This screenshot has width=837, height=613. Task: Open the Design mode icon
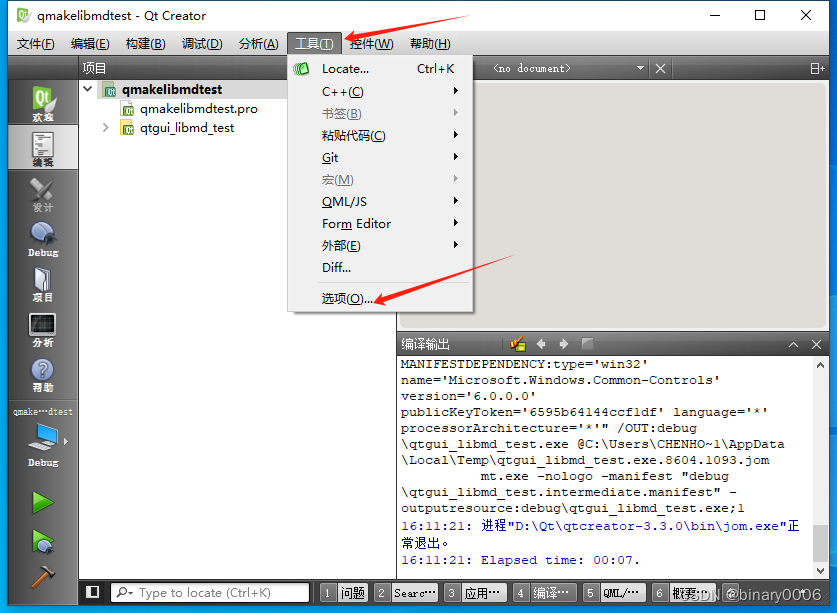(43, 193)
